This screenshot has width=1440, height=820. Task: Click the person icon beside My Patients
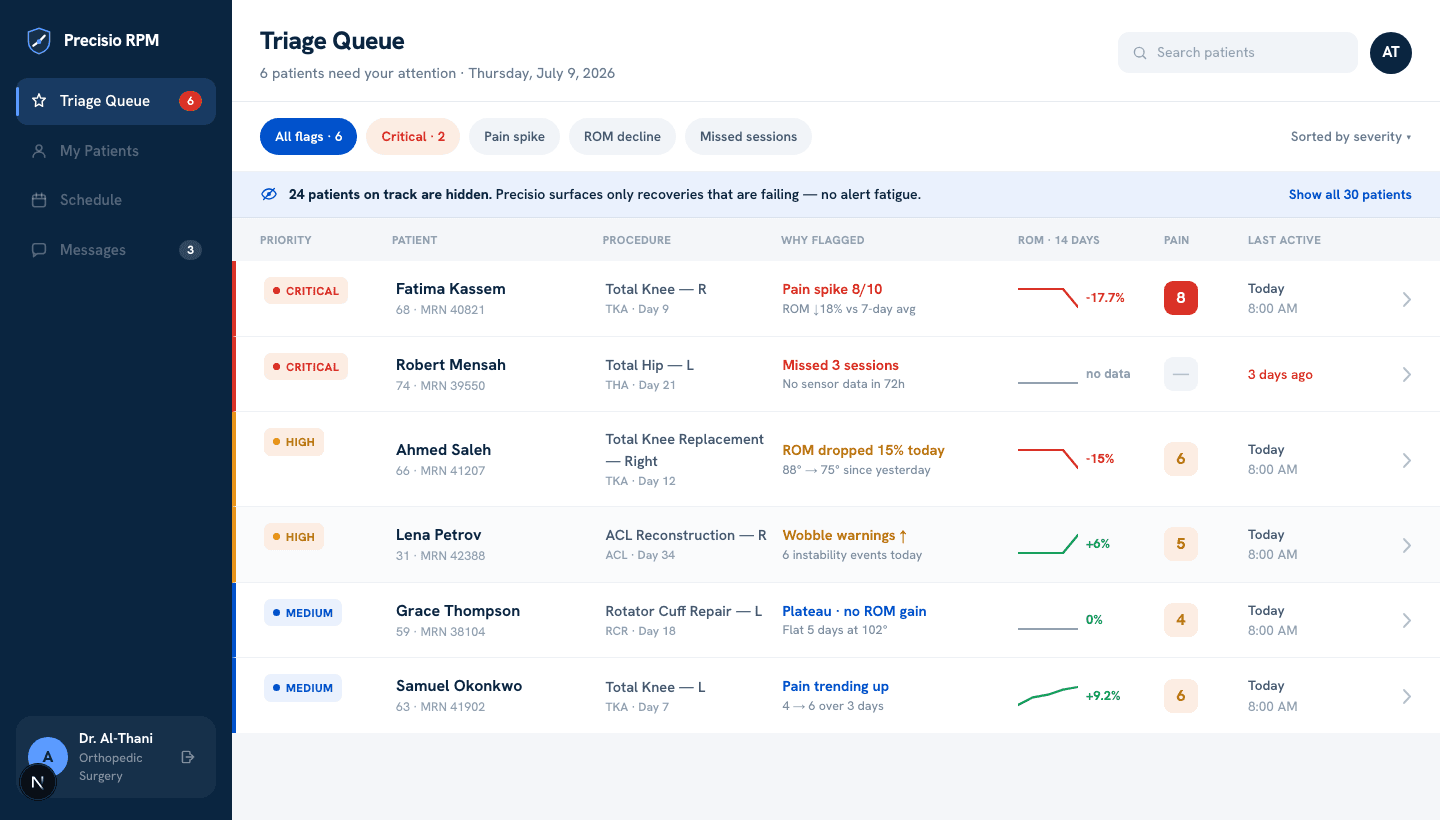39,151
